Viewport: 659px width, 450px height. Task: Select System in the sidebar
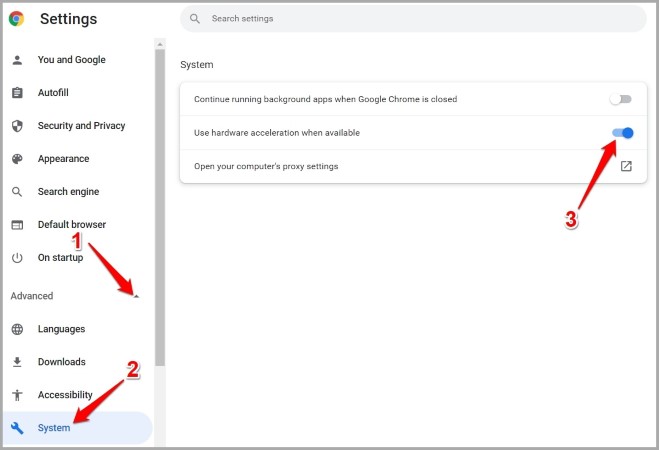(78, 428)
